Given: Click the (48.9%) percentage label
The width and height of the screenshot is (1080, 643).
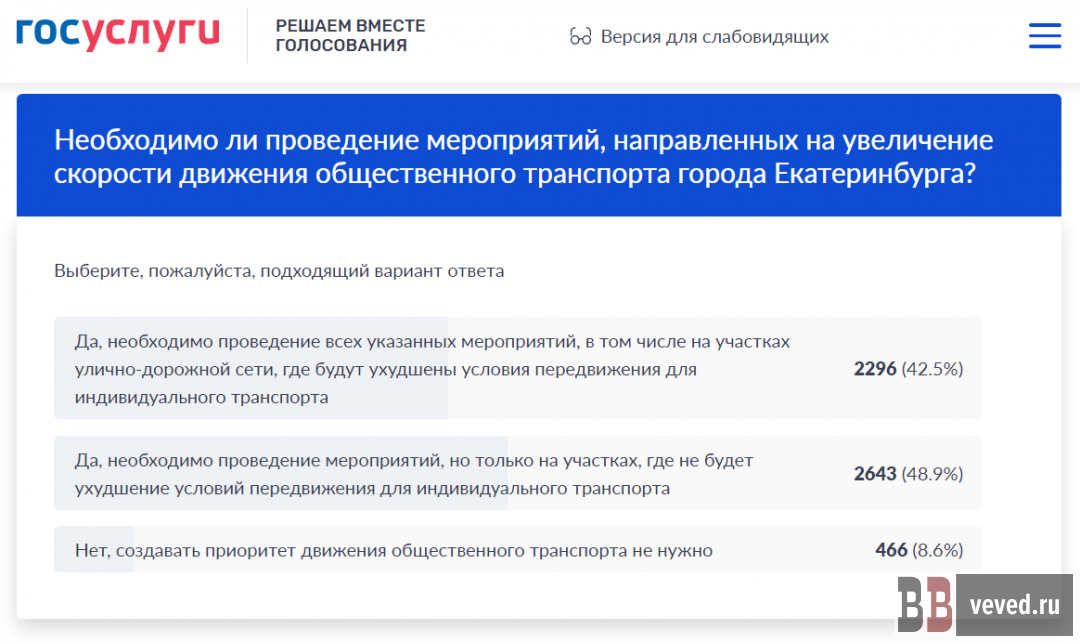Looking at the screenshot, I should click(932, 474).
